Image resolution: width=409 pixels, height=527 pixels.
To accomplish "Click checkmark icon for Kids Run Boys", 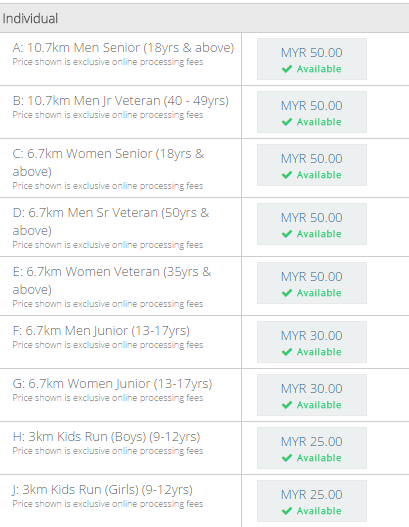I will click(x=287, y=458).
